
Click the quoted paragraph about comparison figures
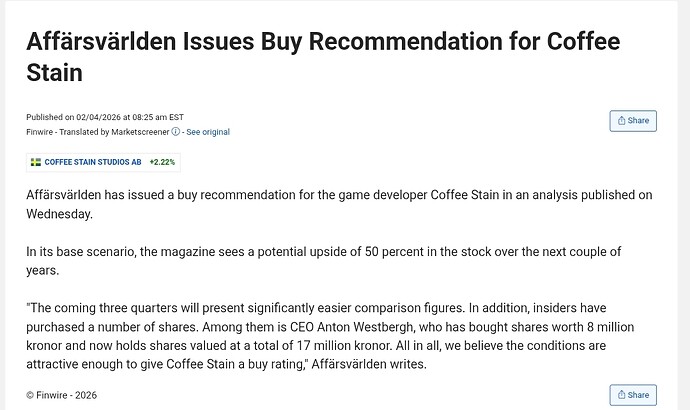pos(339,336)
